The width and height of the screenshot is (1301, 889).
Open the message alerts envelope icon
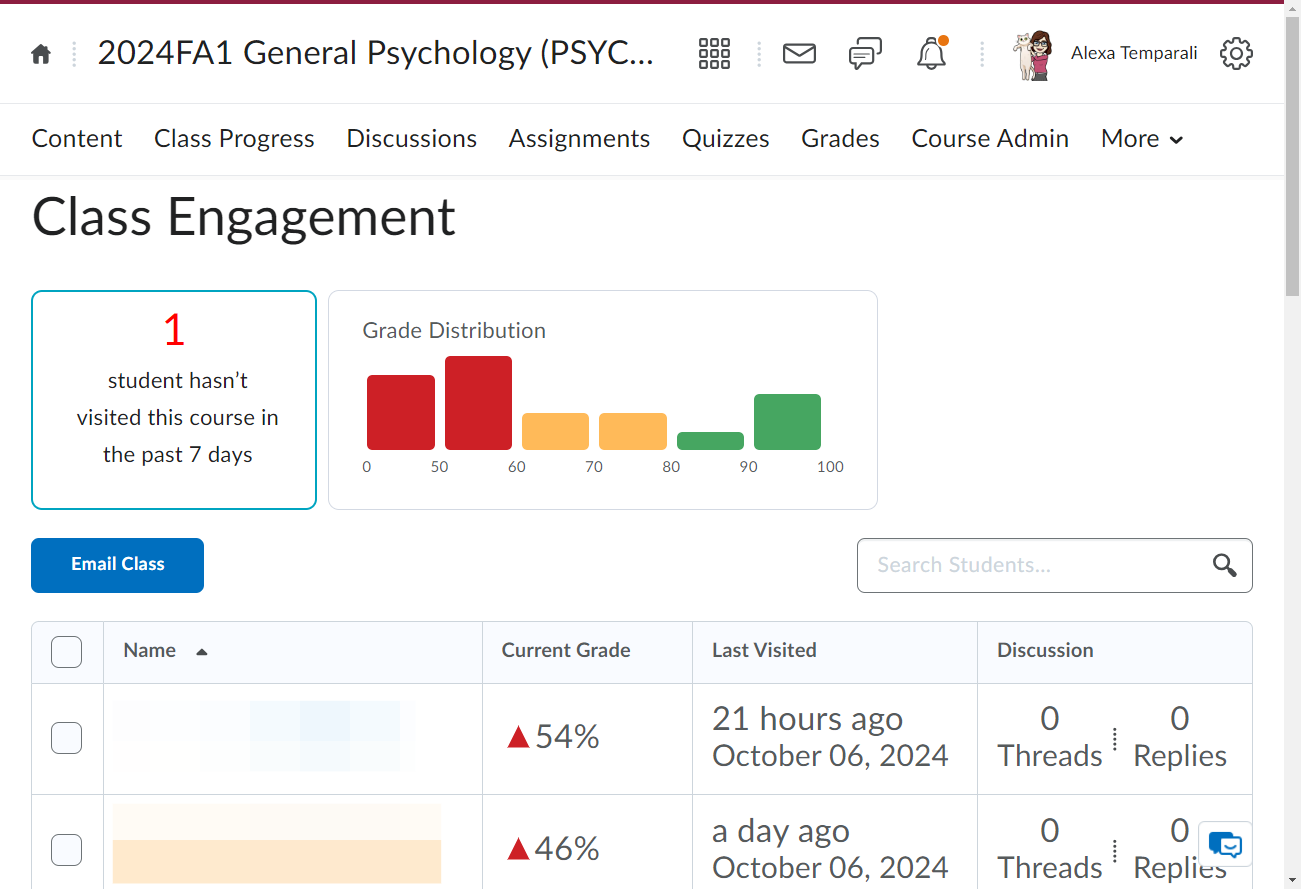[799, 54]
